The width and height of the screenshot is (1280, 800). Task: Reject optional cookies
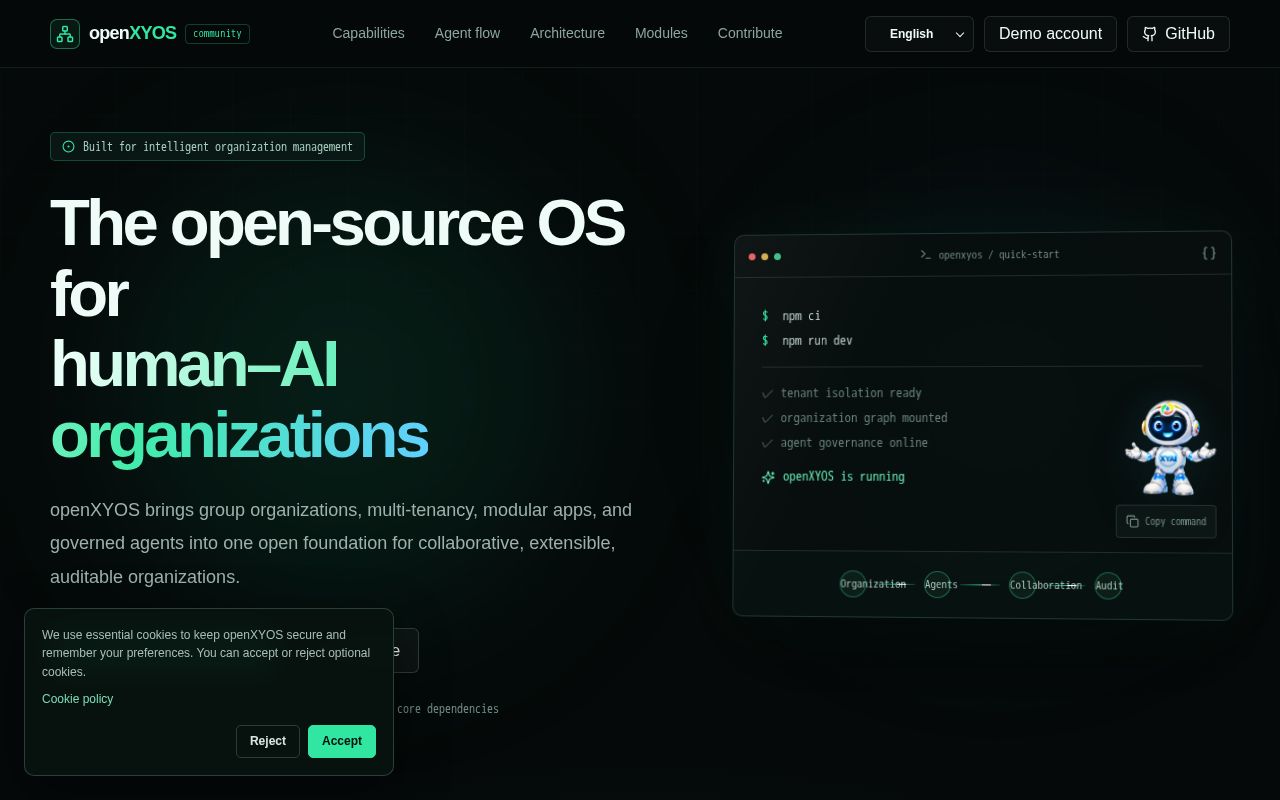268,741
